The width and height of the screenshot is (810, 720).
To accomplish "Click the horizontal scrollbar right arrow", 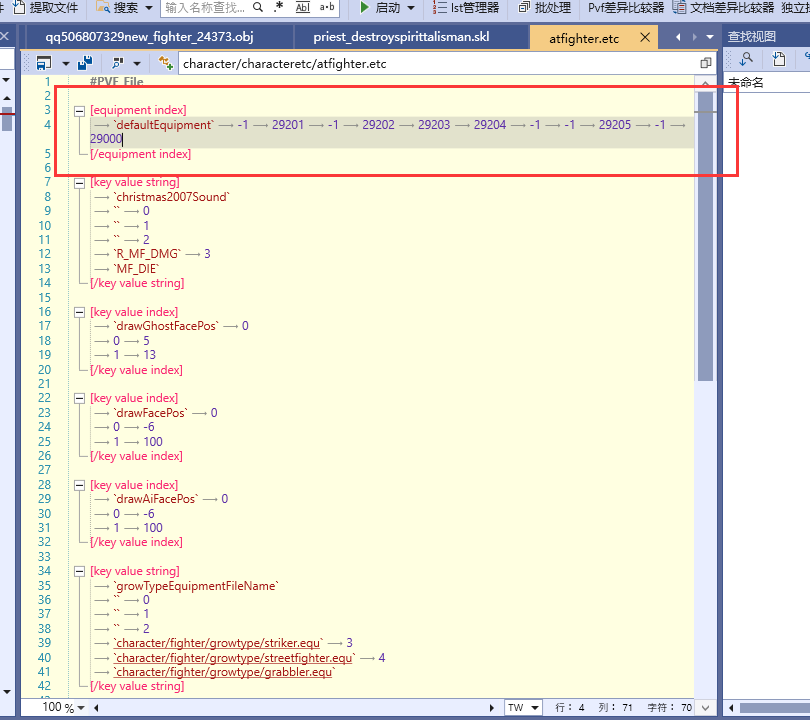I will pos(492,708).
